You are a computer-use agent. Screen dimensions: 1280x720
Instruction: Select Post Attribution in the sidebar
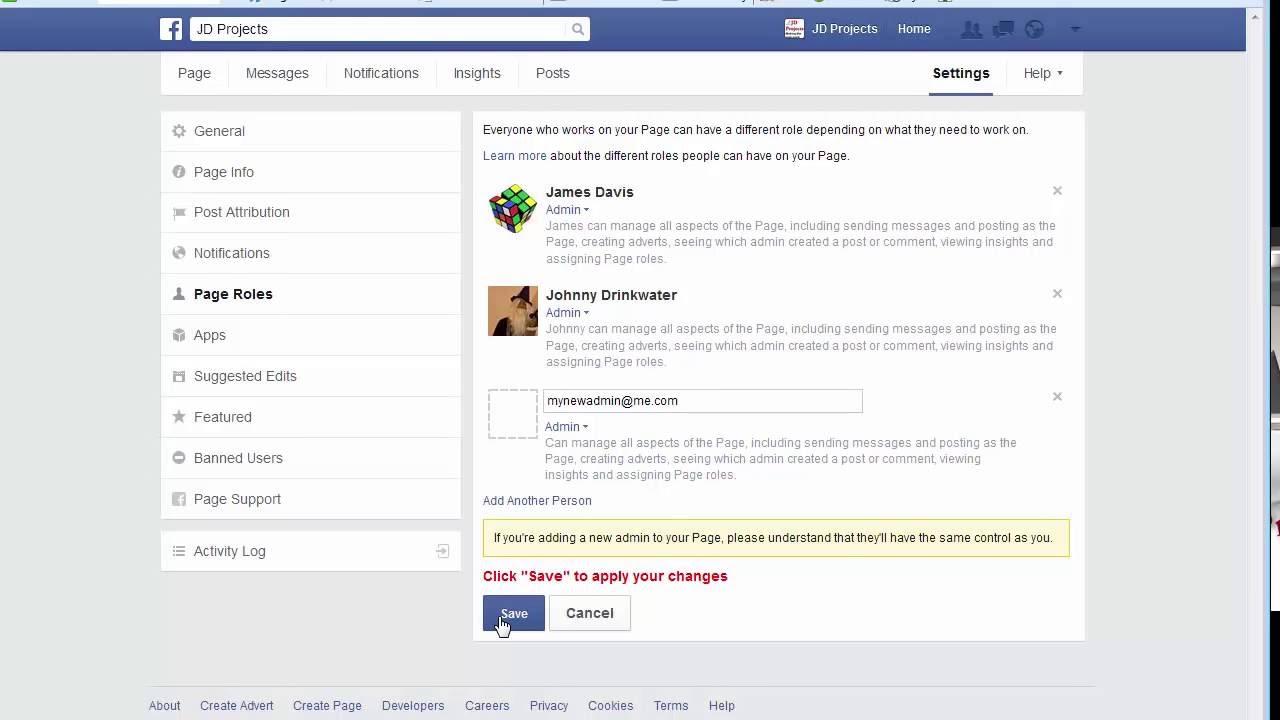tap(311, 212)
